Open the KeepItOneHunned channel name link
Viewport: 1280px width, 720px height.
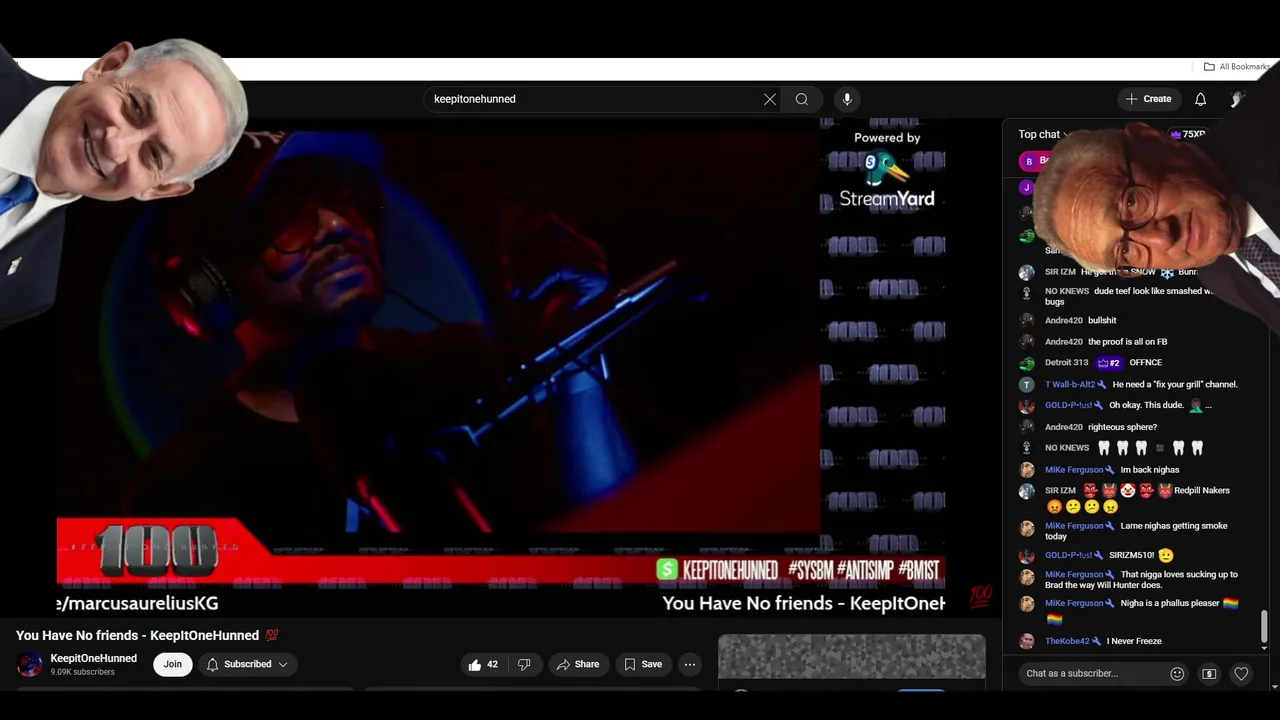click(x=94, y=658)
